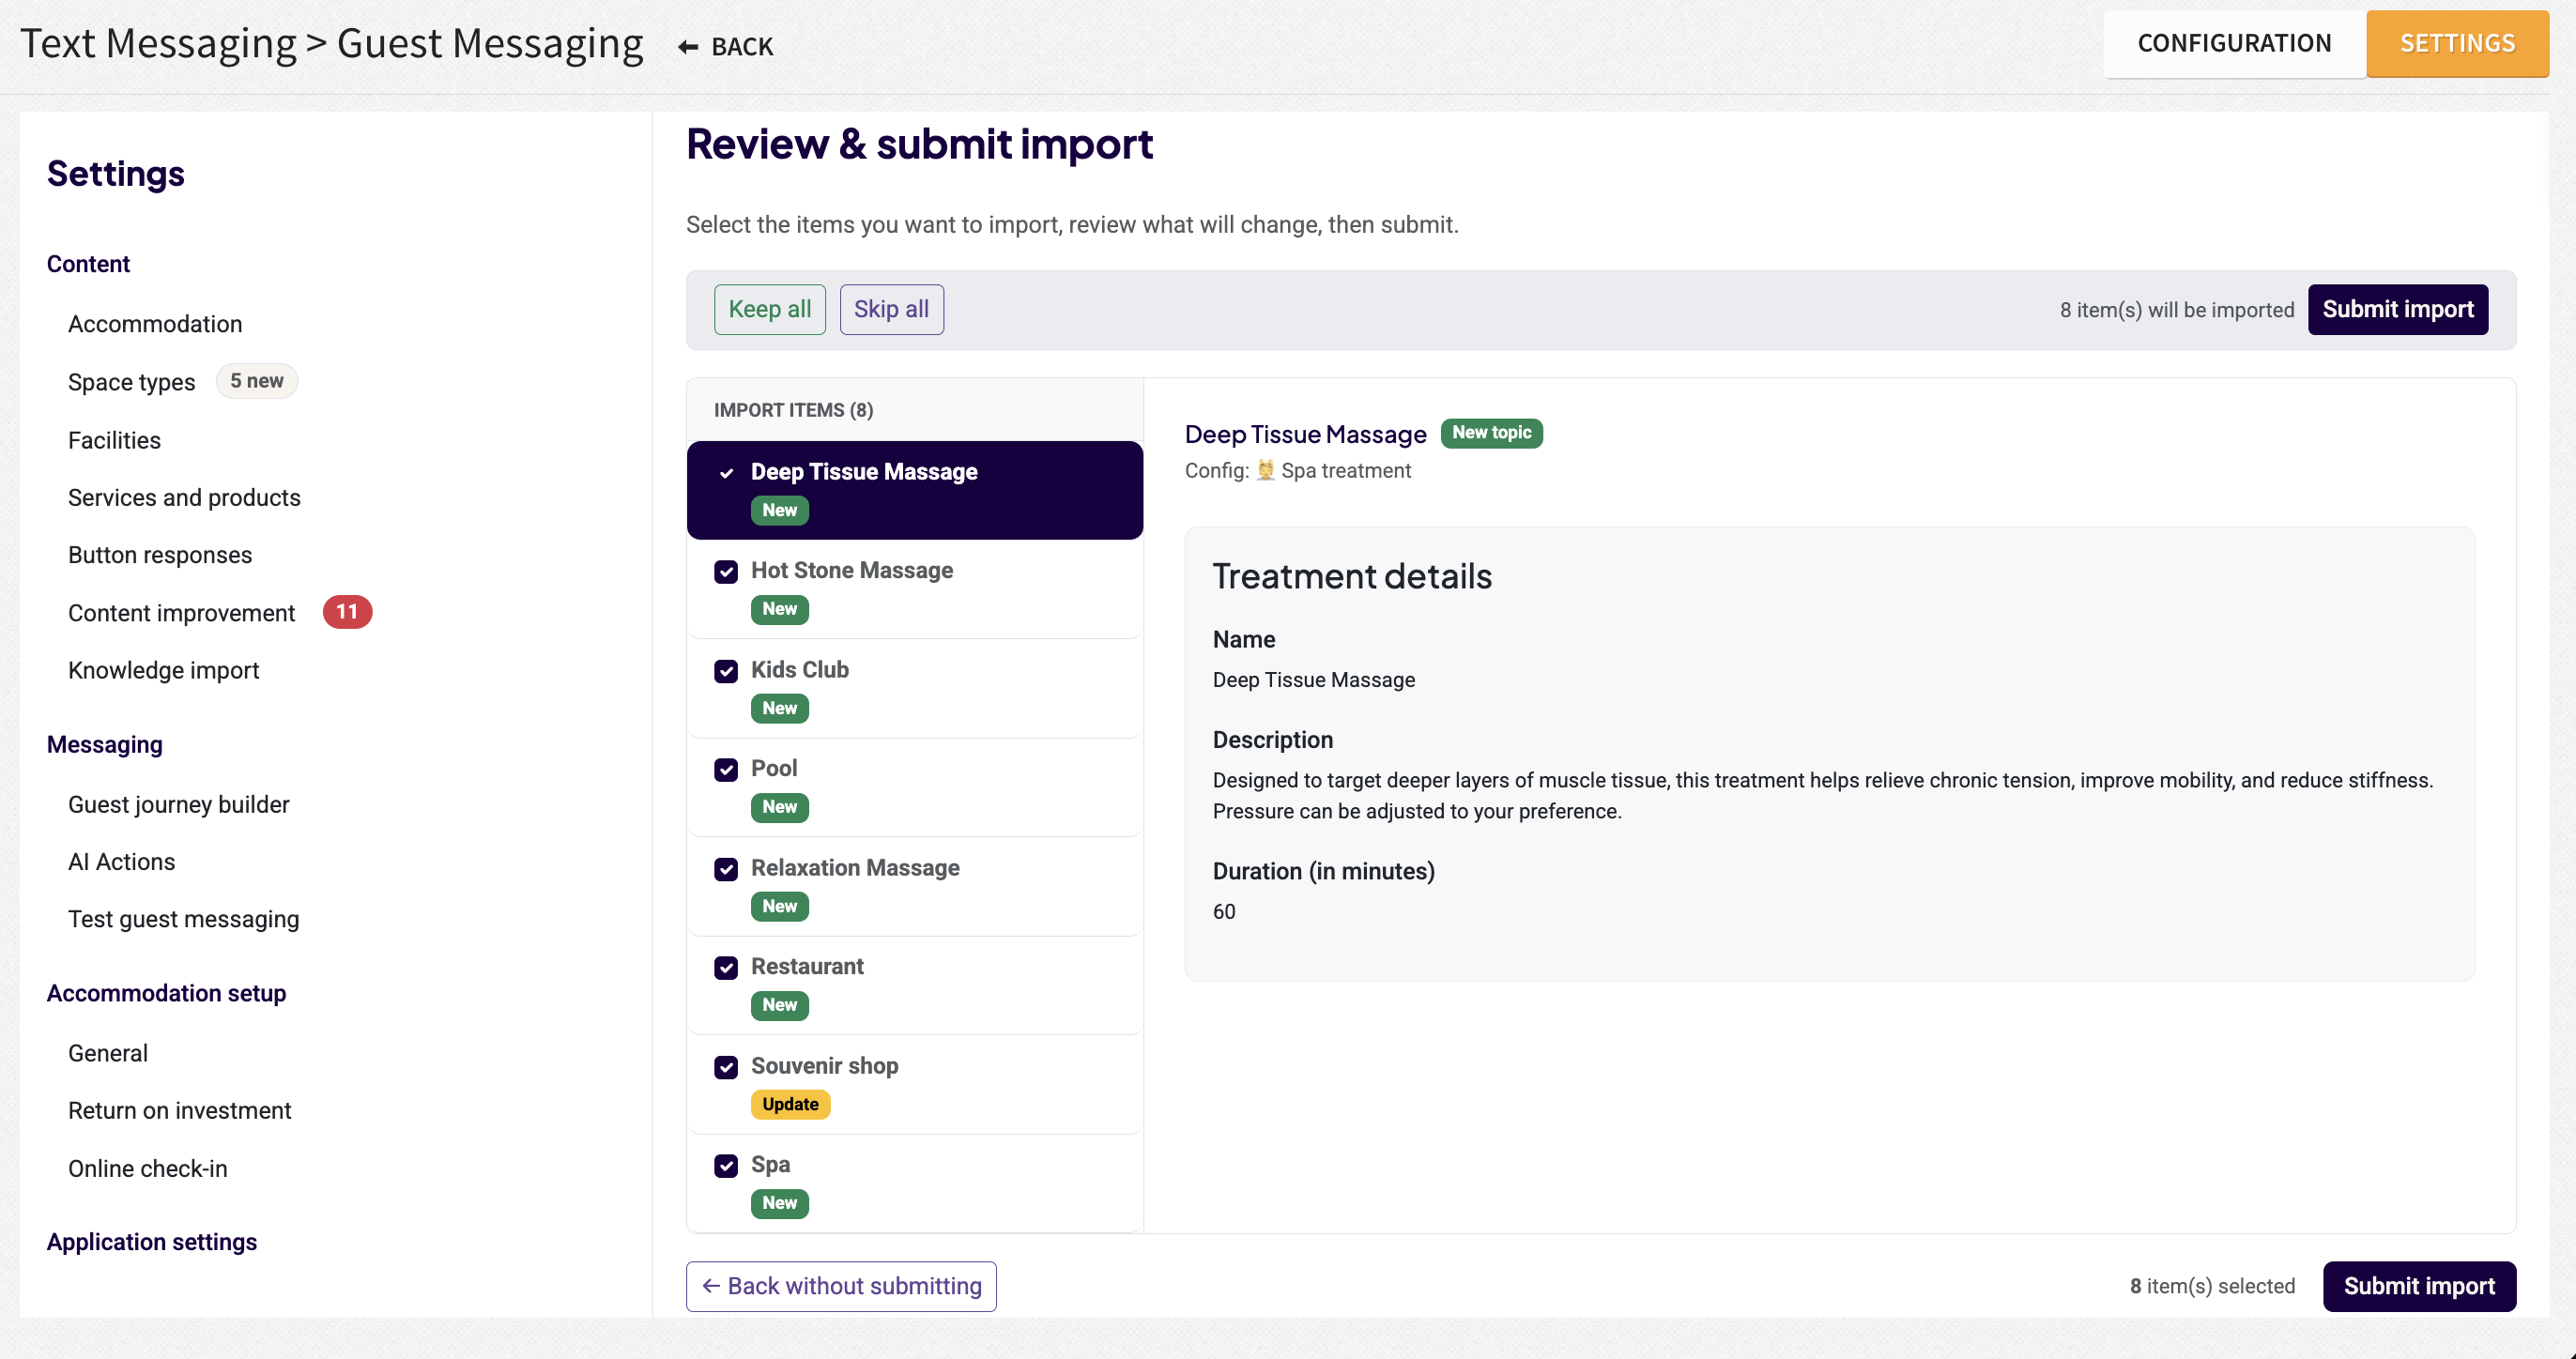This screenshot has height=1359, width=2576.
Task: Click the New topic badge
Action: coord(1491,433)
